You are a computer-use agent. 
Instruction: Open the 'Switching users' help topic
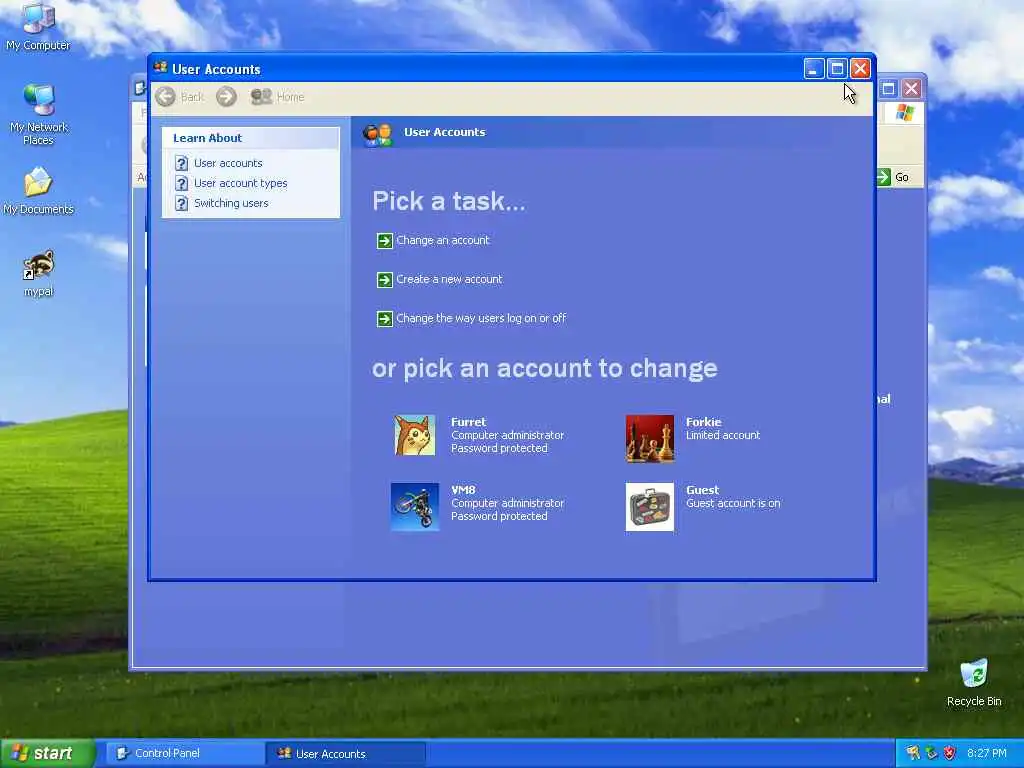click(231, 203)
